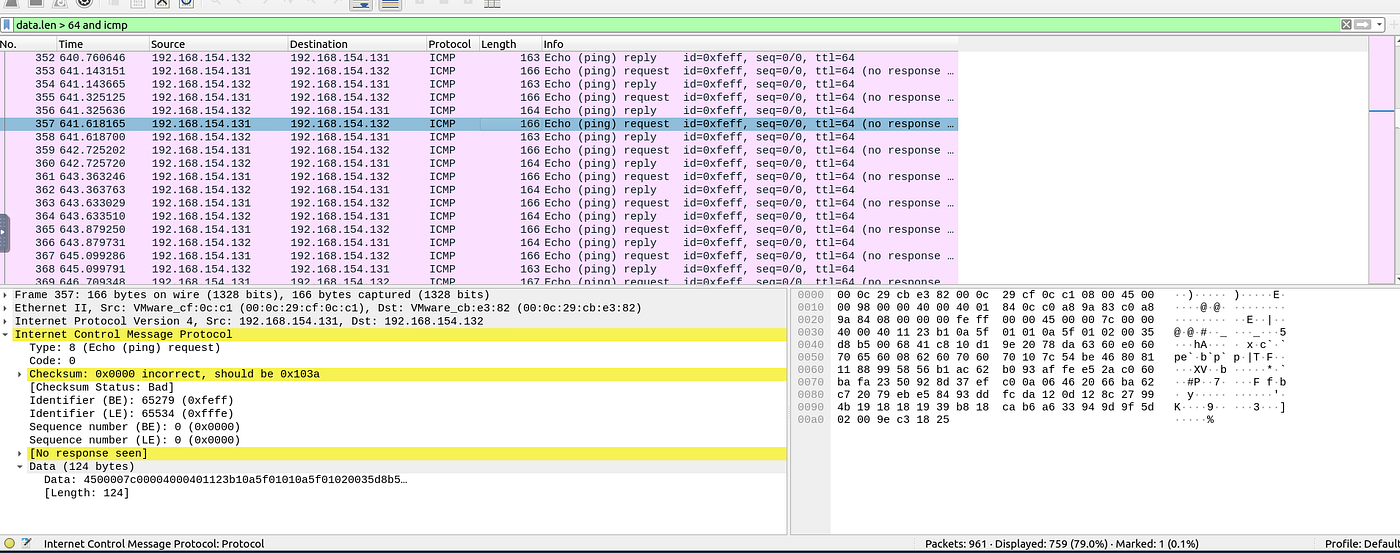Image resolution: width=1400 pixels, height=553 pixels.
Task: Sort by the No. column header
Action: click(x=28, y=44)
